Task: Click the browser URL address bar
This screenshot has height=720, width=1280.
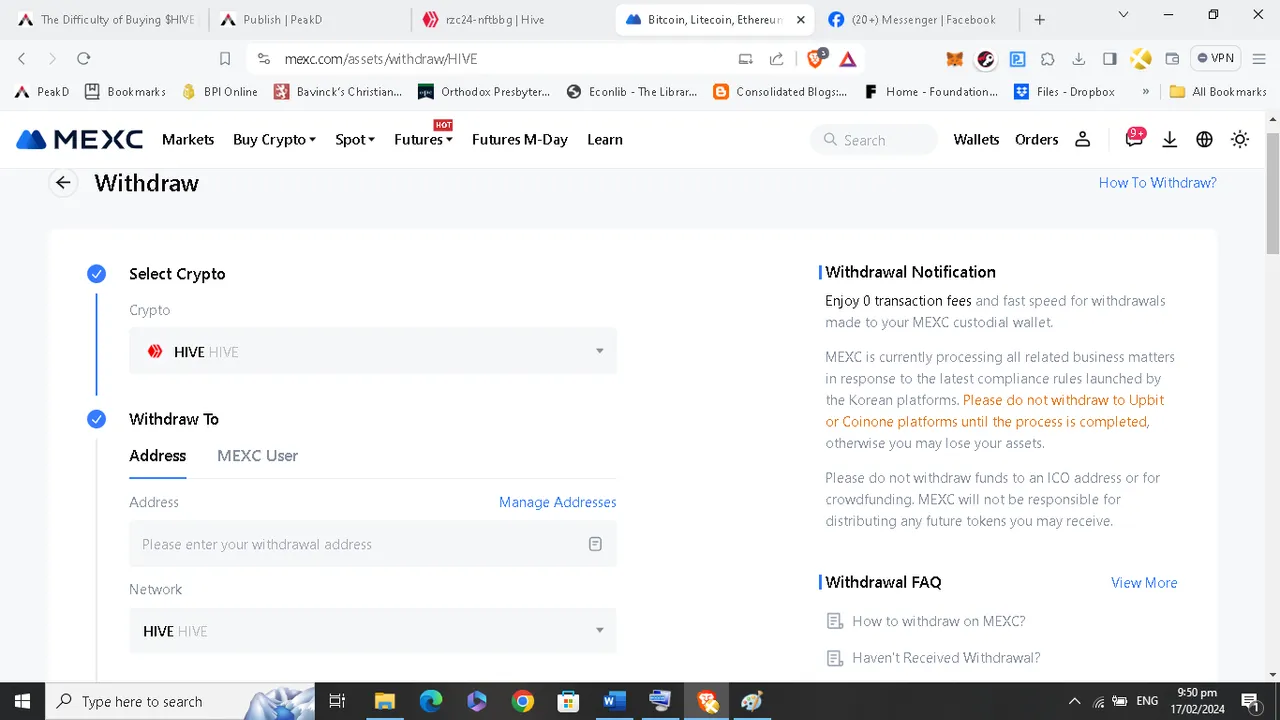Action: (x=500, y=59)
